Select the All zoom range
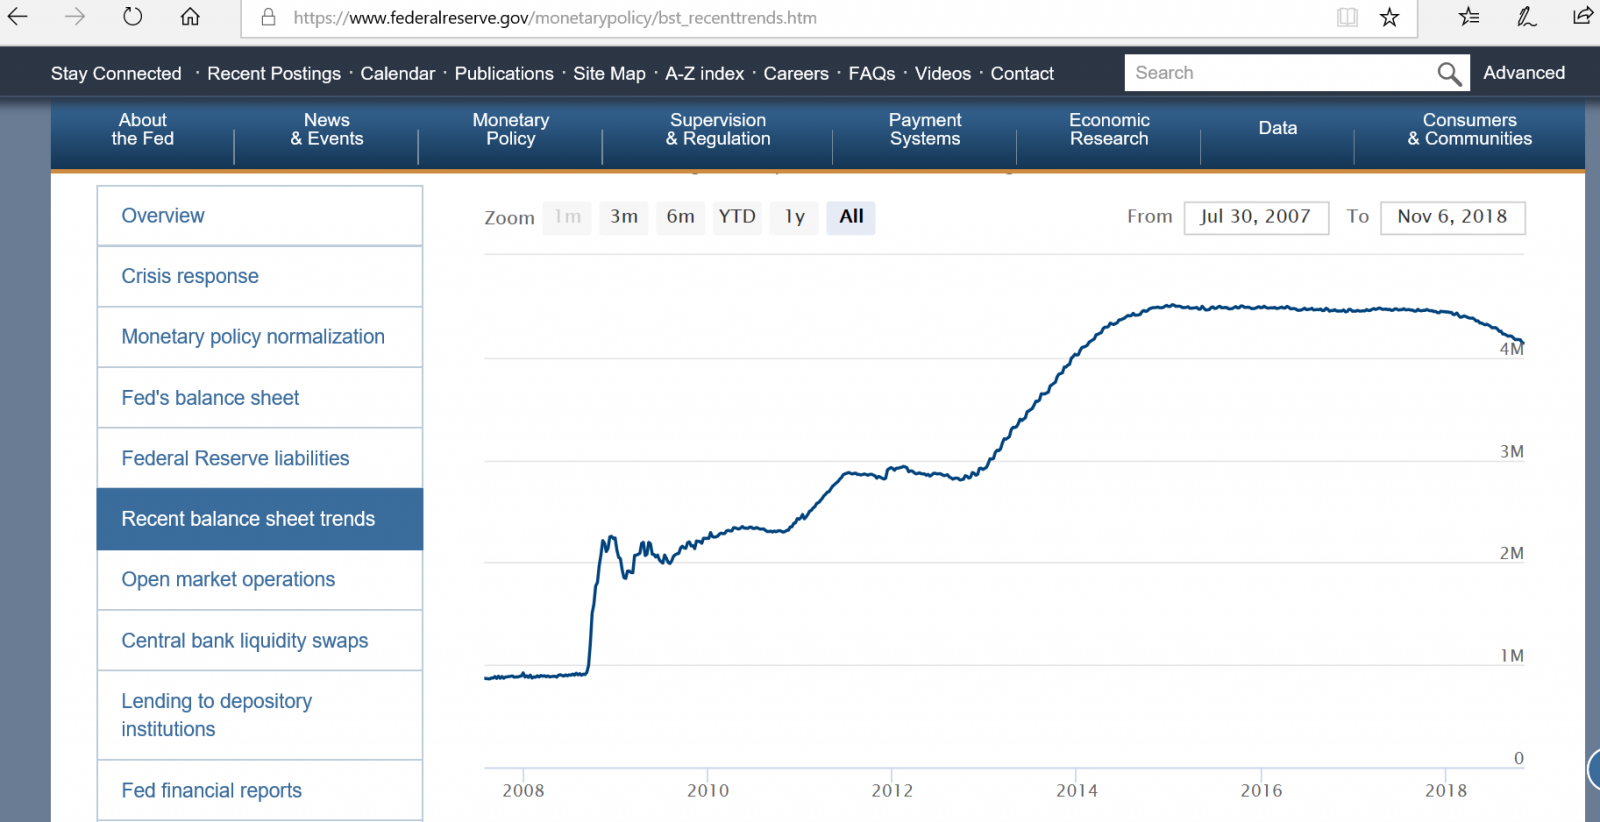 (851, 217)
